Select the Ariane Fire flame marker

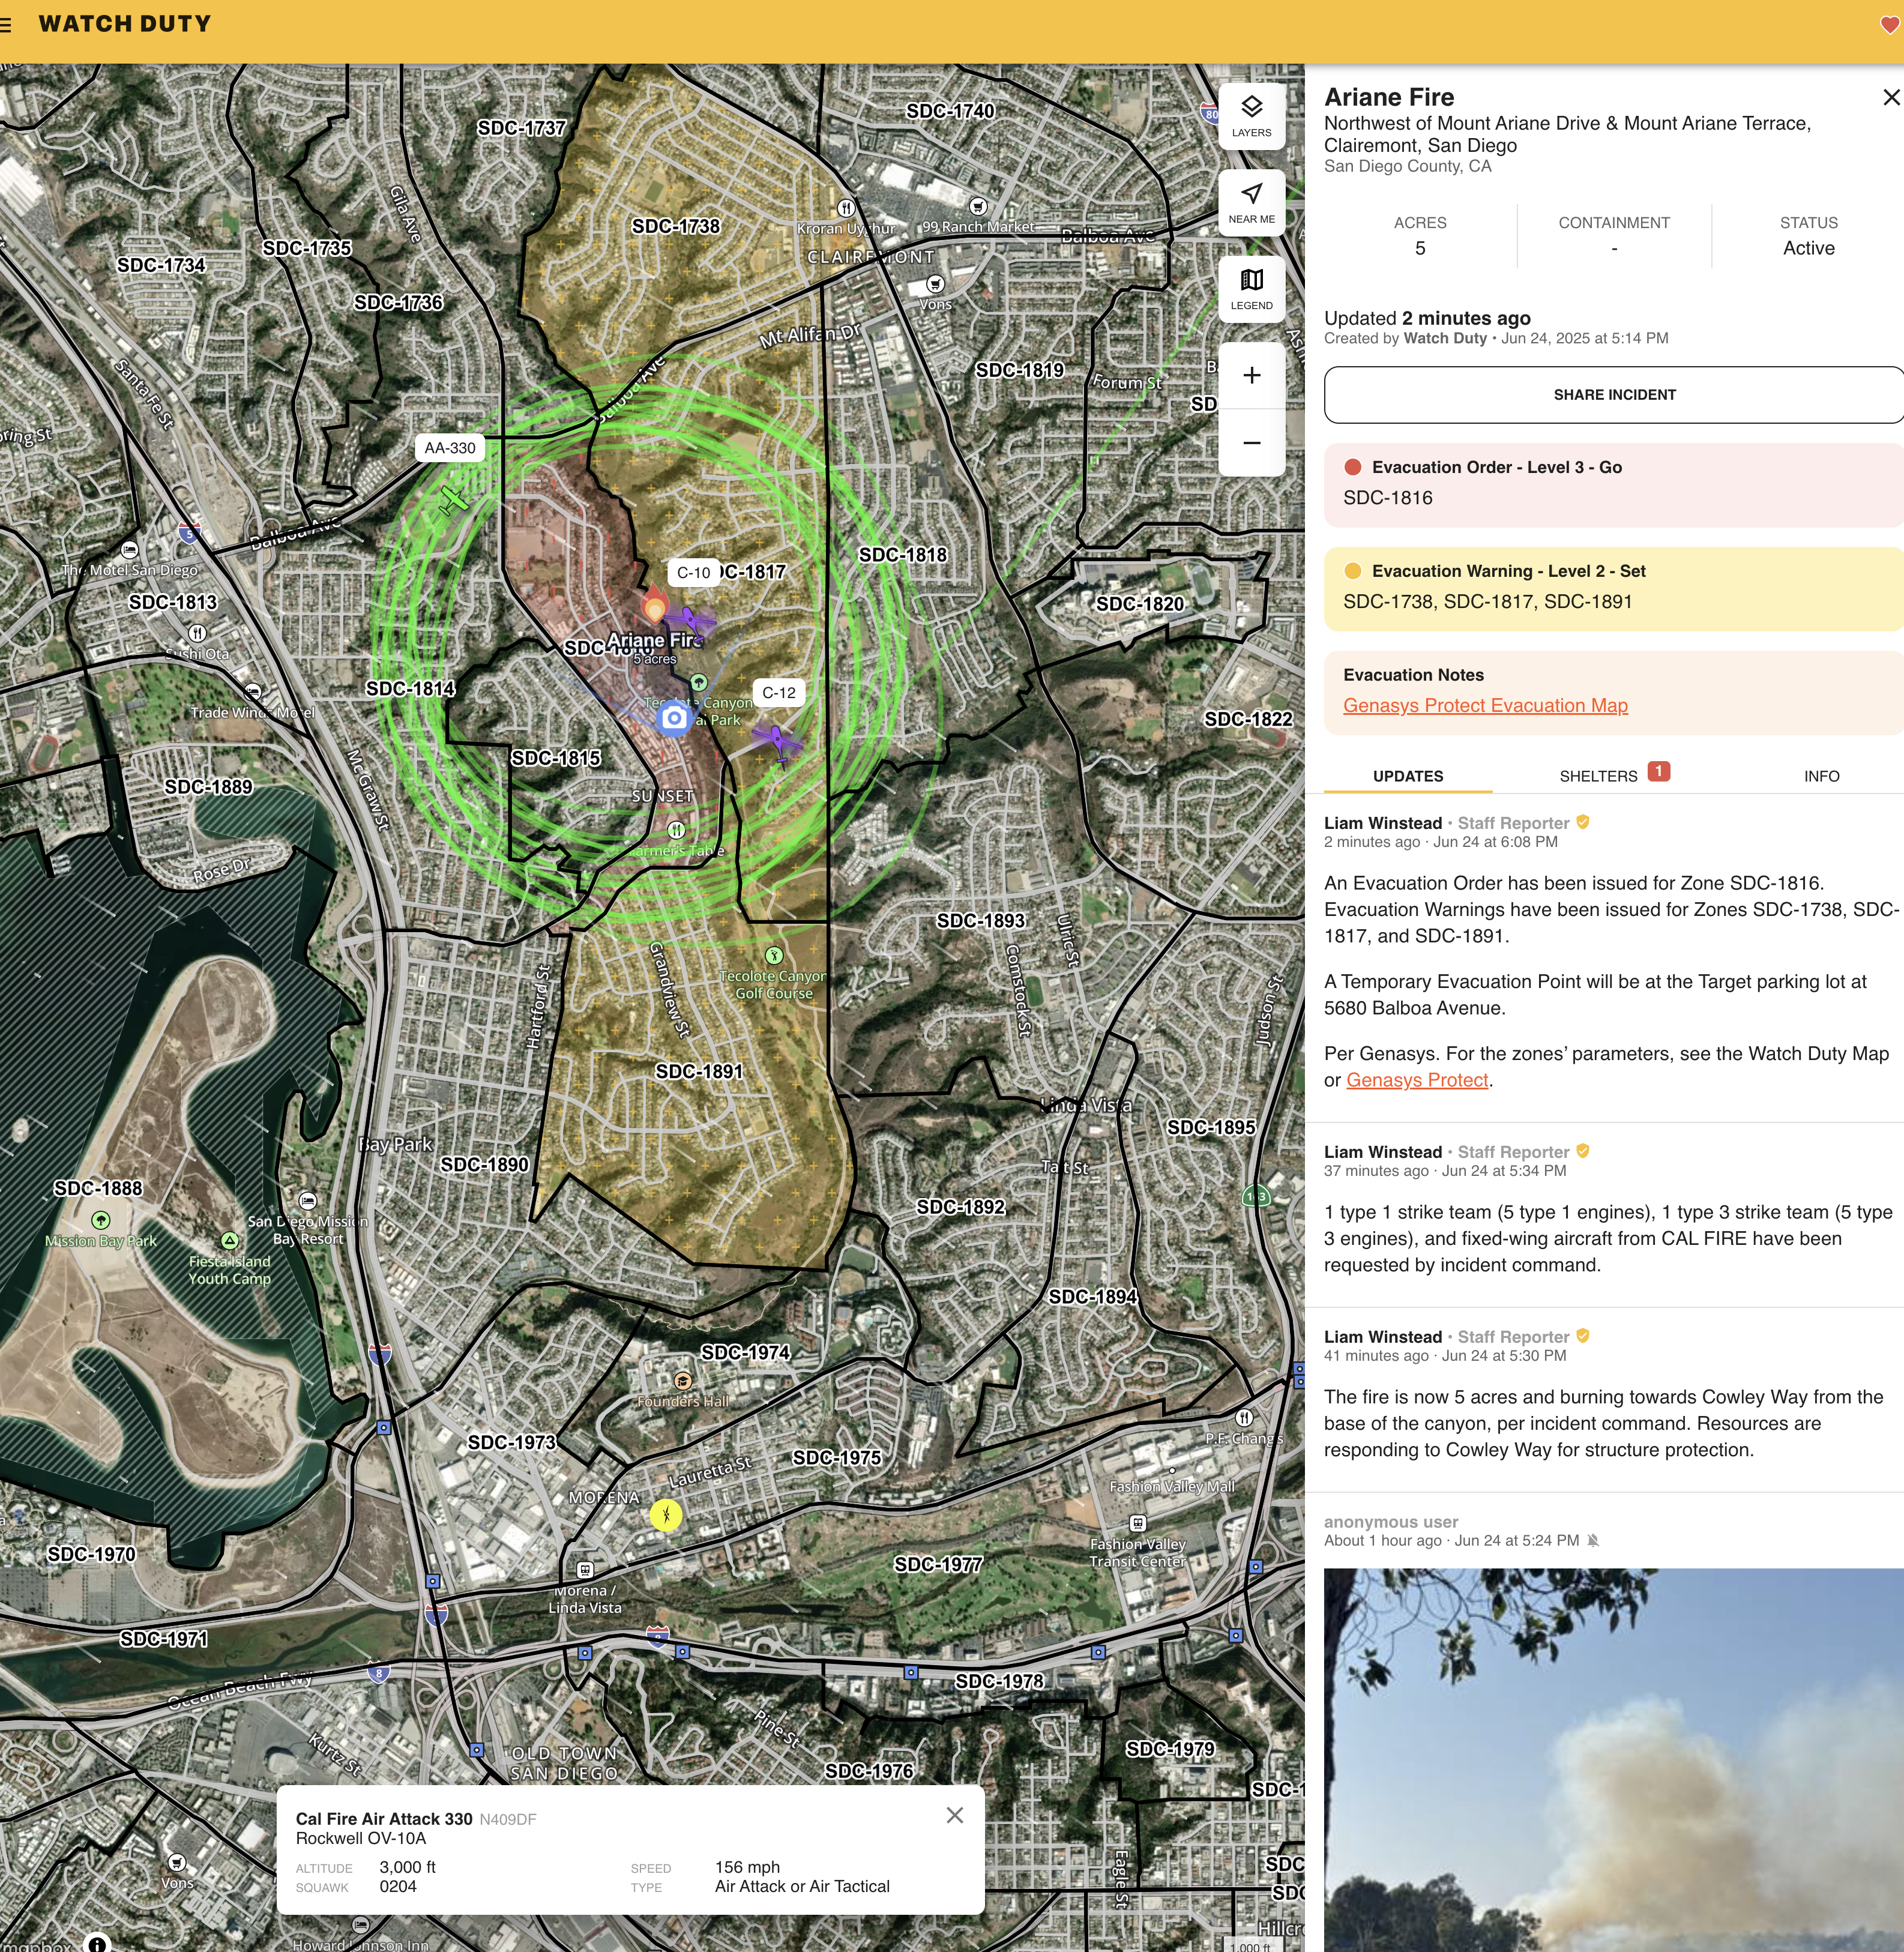click(654, 605)
